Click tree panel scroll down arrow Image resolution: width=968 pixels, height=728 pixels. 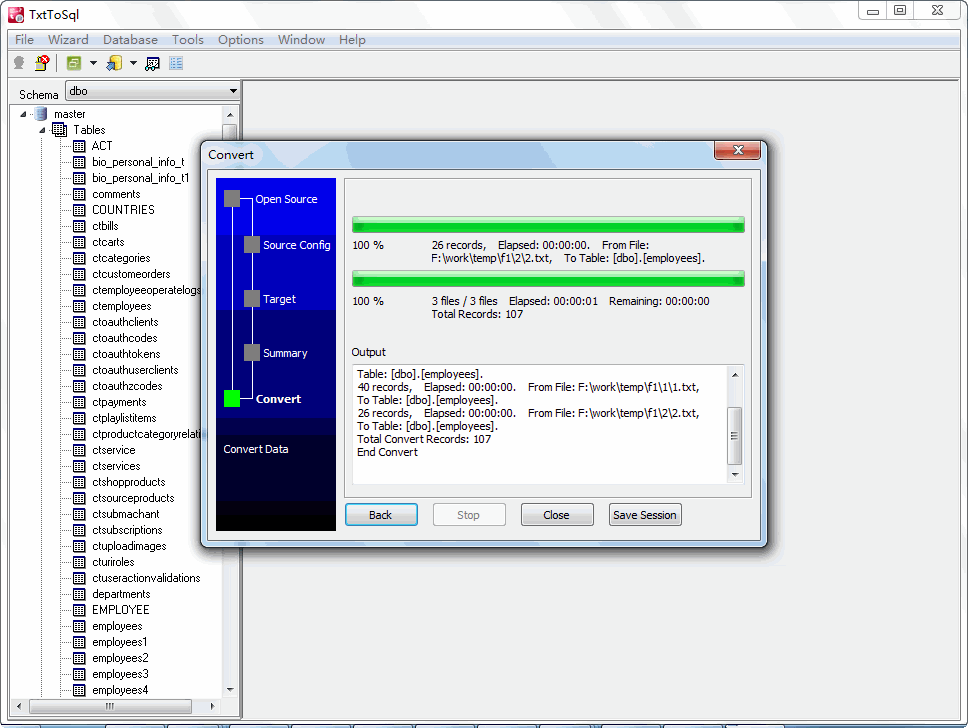coord(230,690)
